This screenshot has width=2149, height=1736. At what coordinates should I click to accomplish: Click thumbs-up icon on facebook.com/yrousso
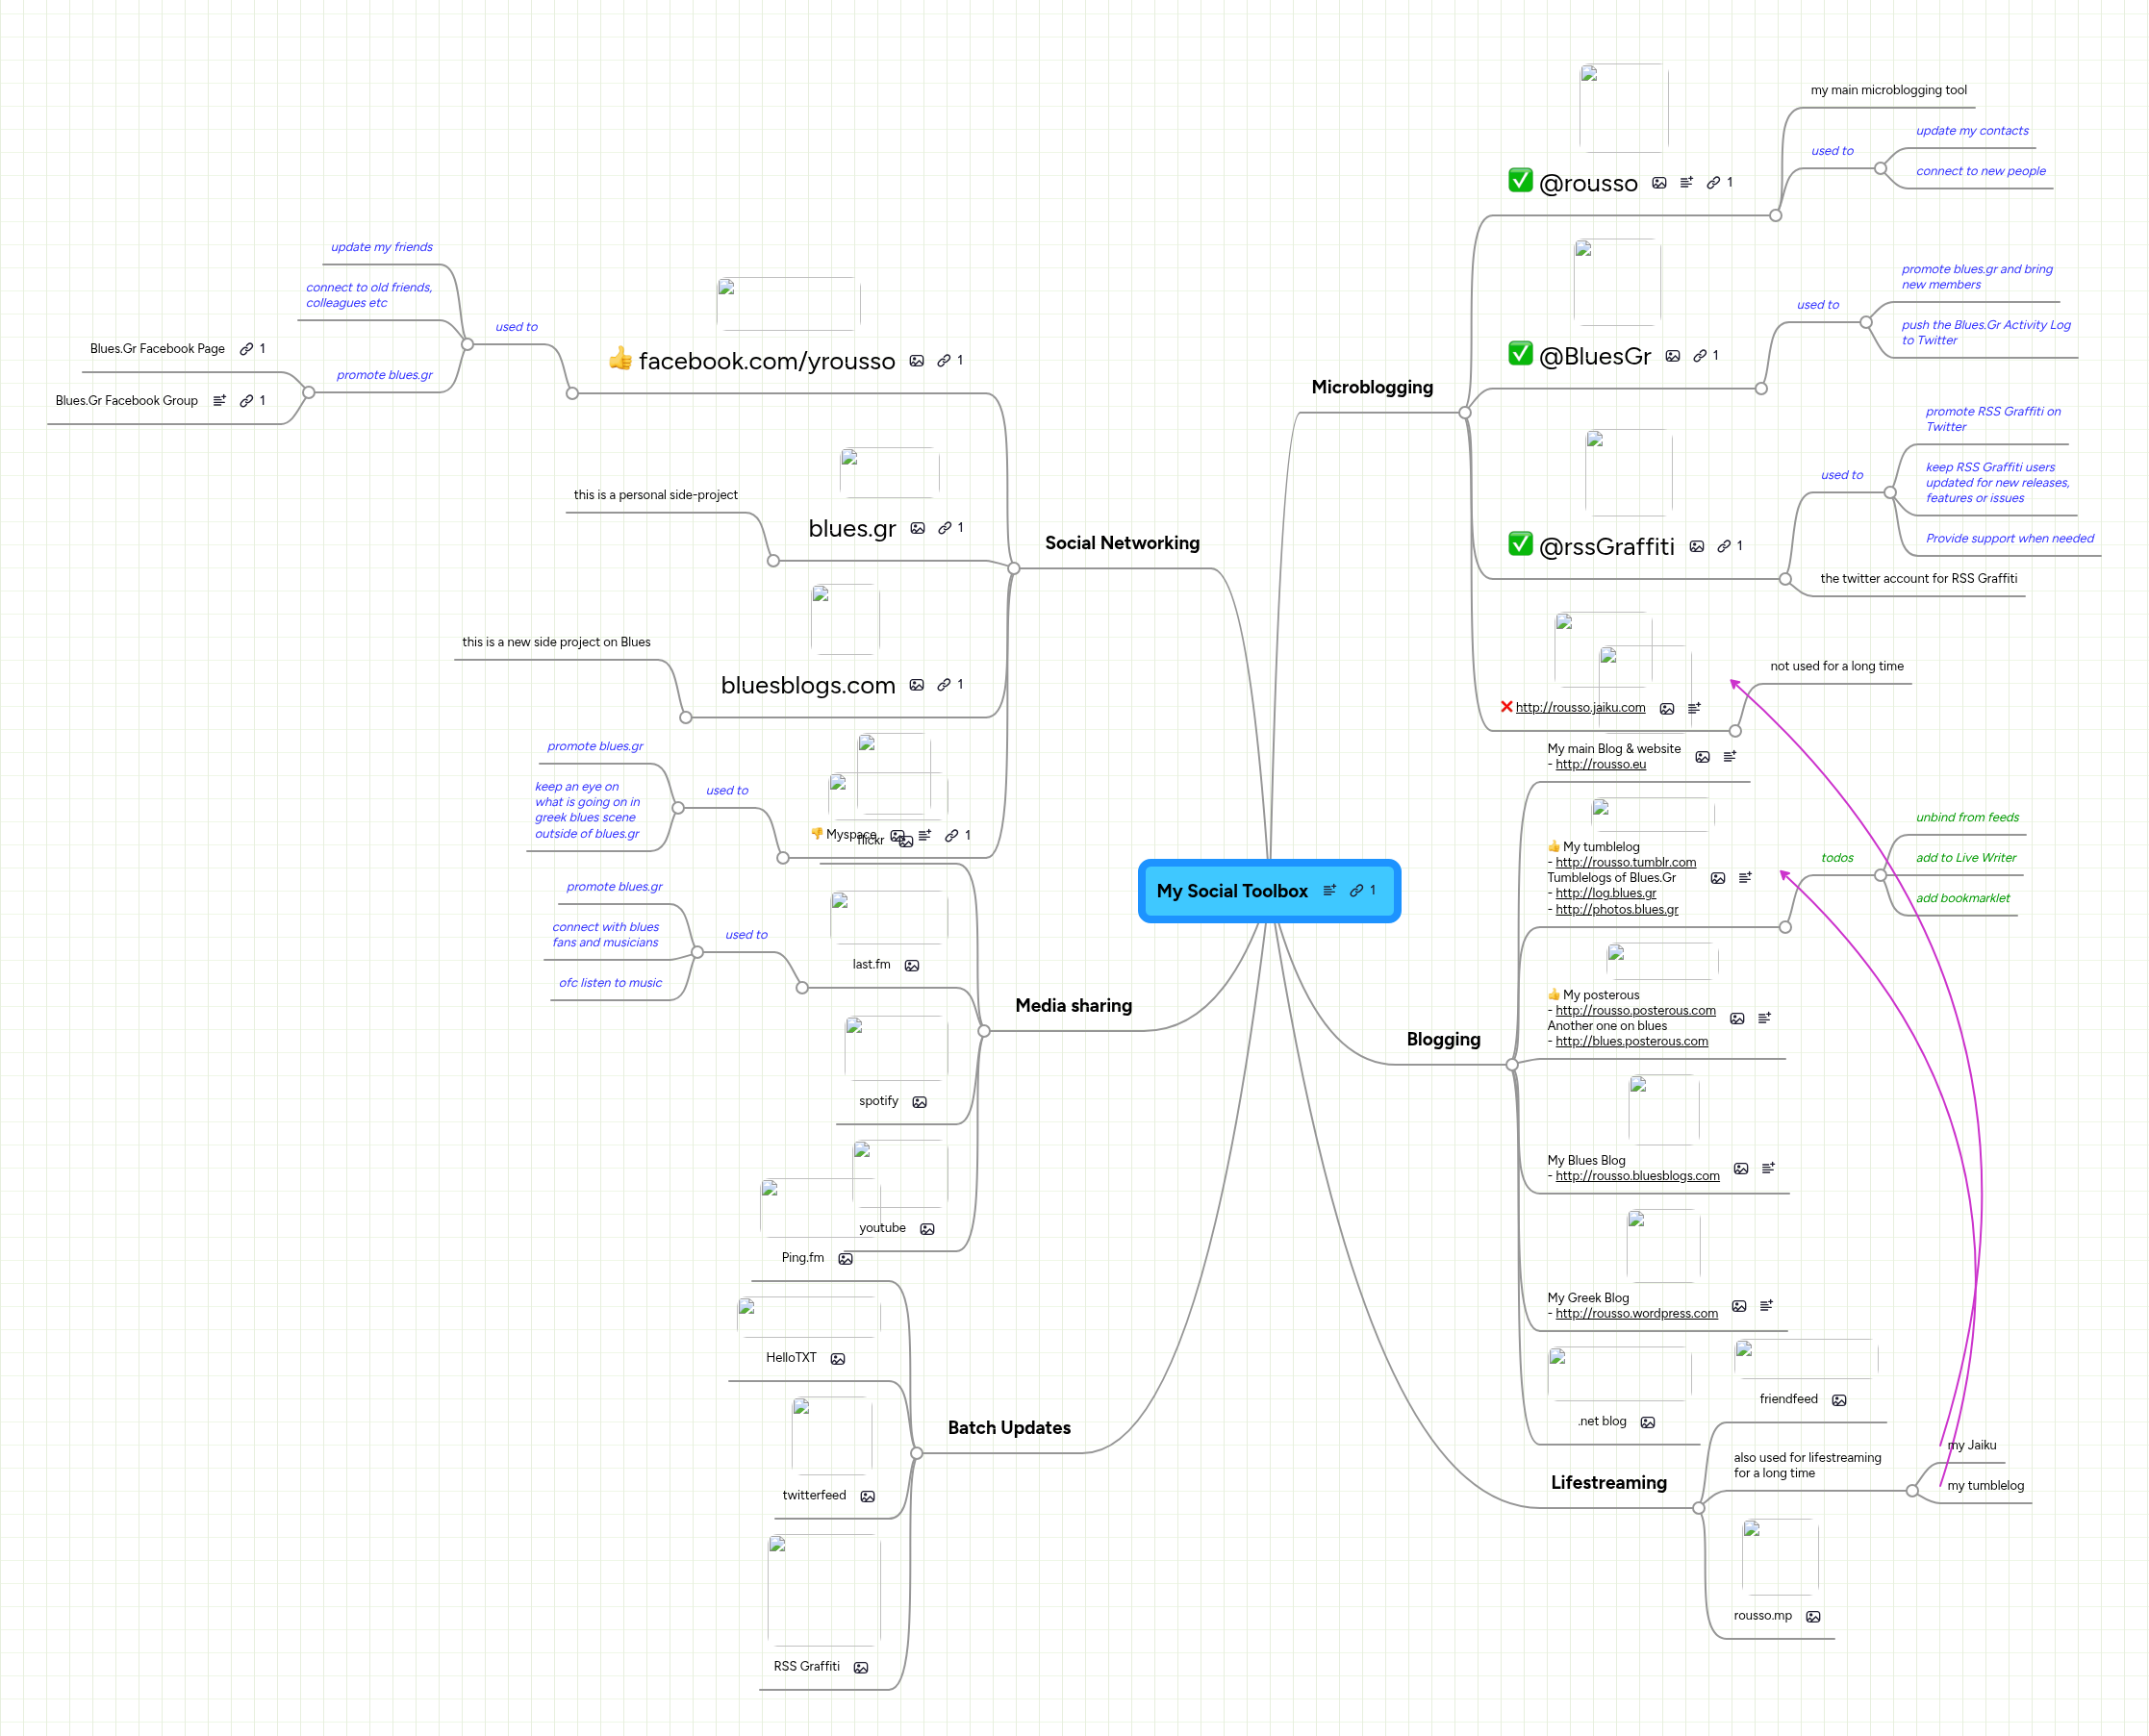[620, 358]
